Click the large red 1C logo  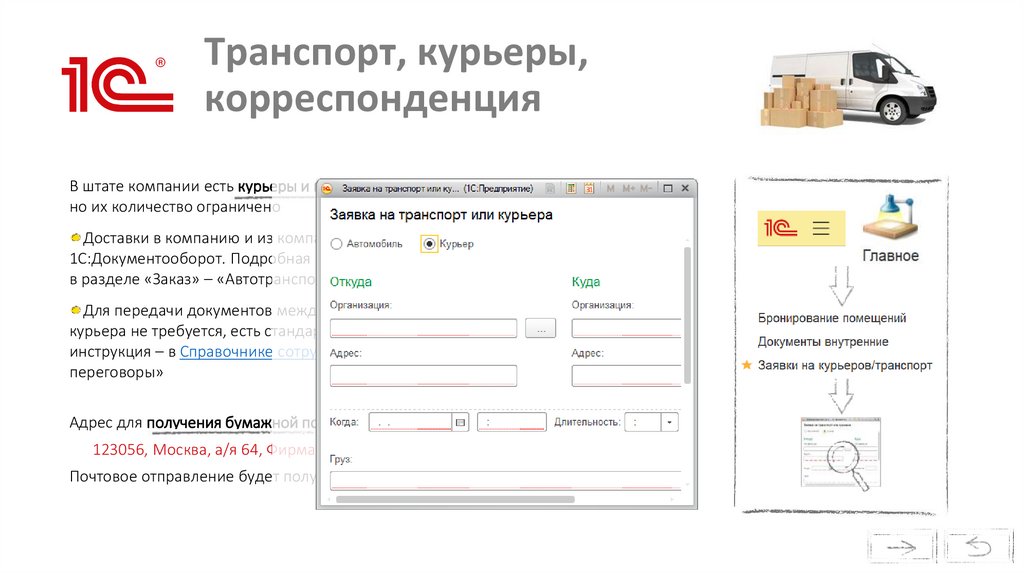(x=118, y=84)
